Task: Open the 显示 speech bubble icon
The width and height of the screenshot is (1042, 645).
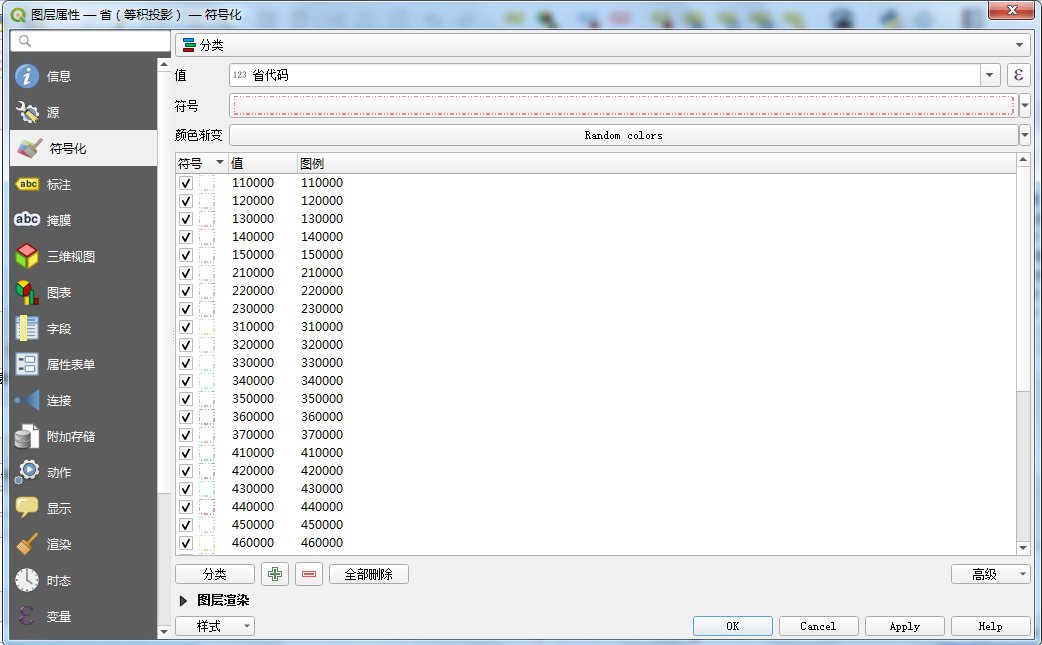Action: click(x=27, y=508)
